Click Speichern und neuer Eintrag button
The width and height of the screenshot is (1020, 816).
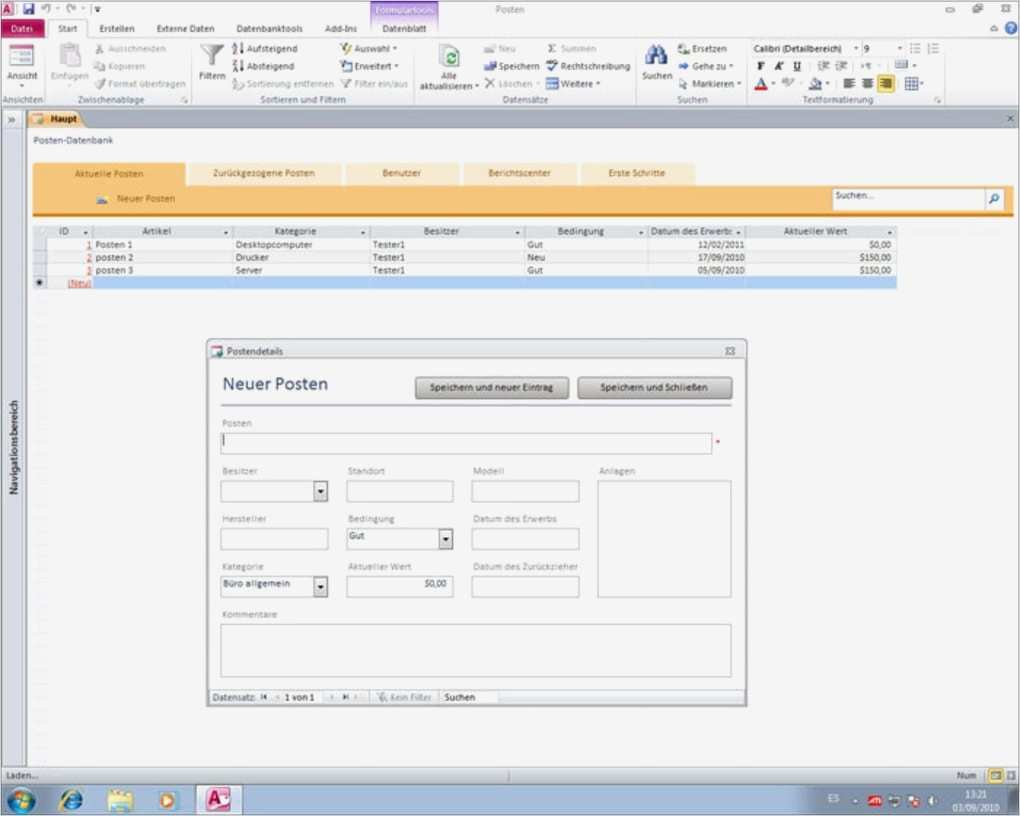click(492, 388)
